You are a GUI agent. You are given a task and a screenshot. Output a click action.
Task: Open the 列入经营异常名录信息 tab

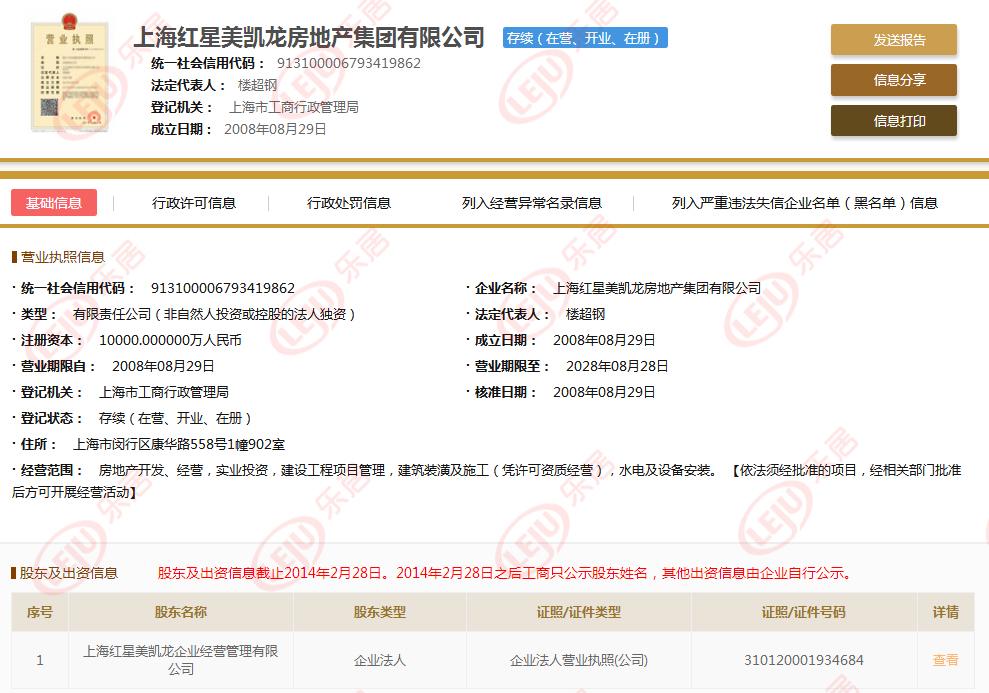pos(532,203)
